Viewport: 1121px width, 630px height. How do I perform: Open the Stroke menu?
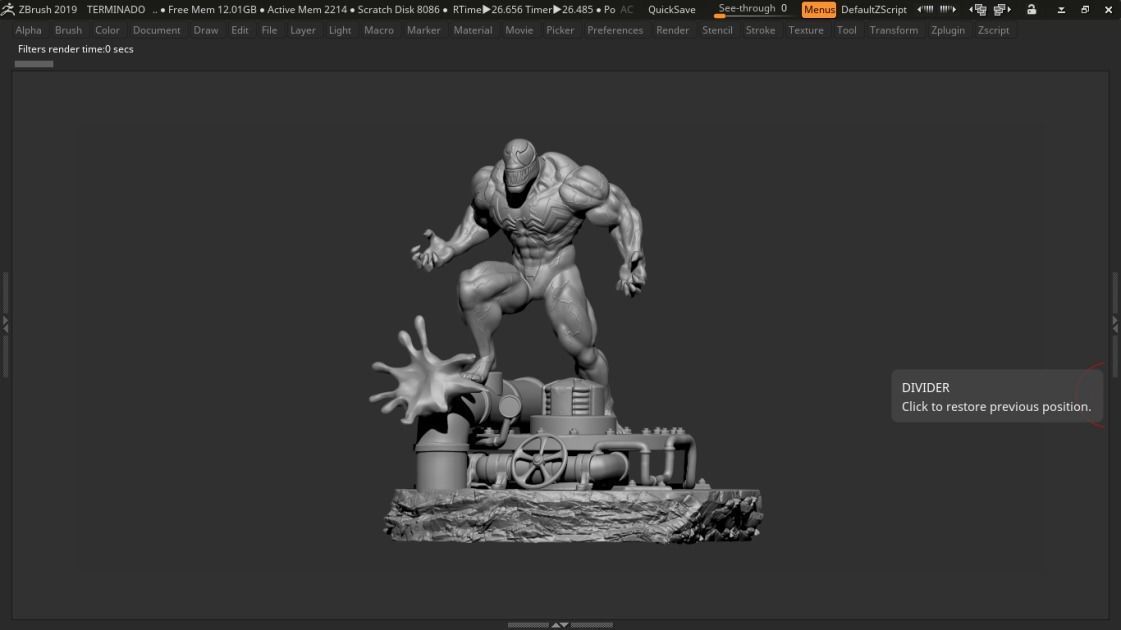point(760,30)
